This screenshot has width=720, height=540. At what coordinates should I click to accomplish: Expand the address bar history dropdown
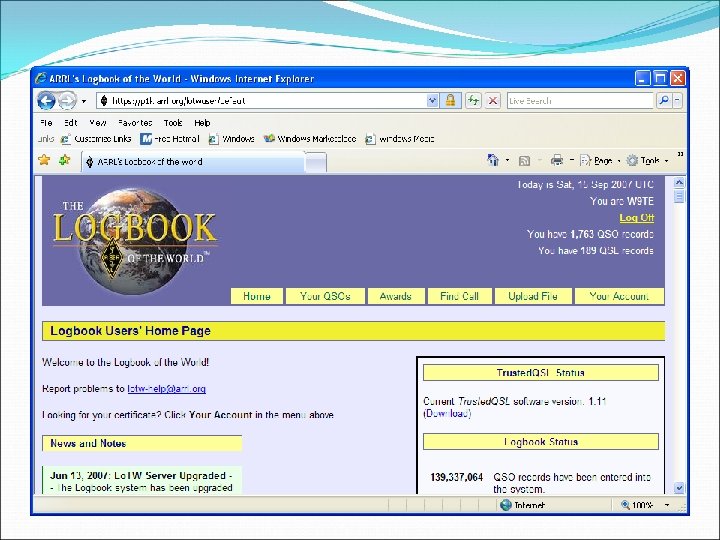click(x=432, y=101)
